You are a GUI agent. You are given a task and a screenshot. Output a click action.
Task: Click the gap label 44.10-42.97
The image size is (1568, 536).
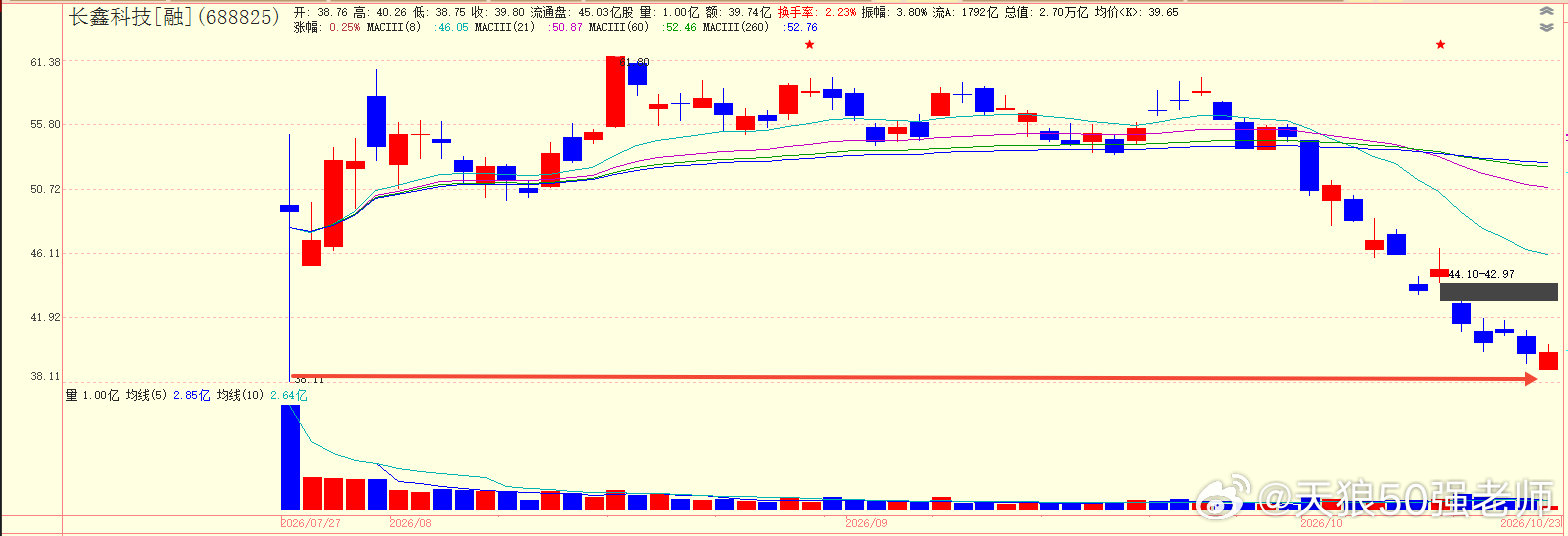point(1481,274)
